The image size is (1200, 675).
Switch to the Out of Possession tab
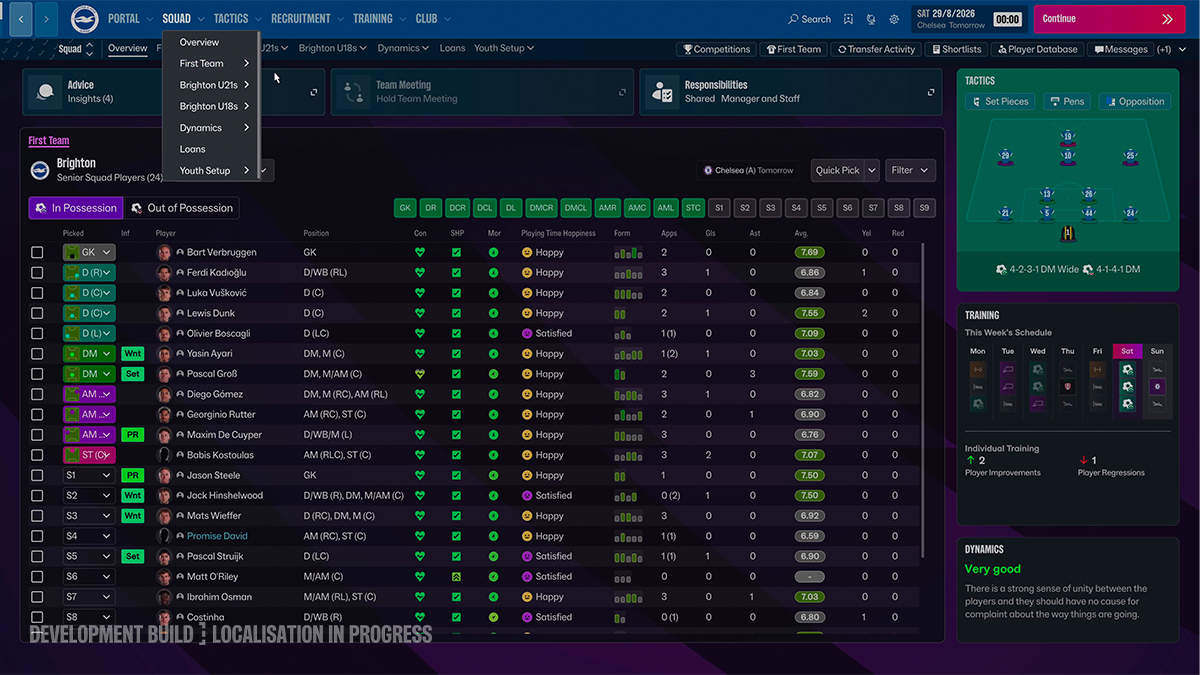pyautogui.click(x=181, y=208)
